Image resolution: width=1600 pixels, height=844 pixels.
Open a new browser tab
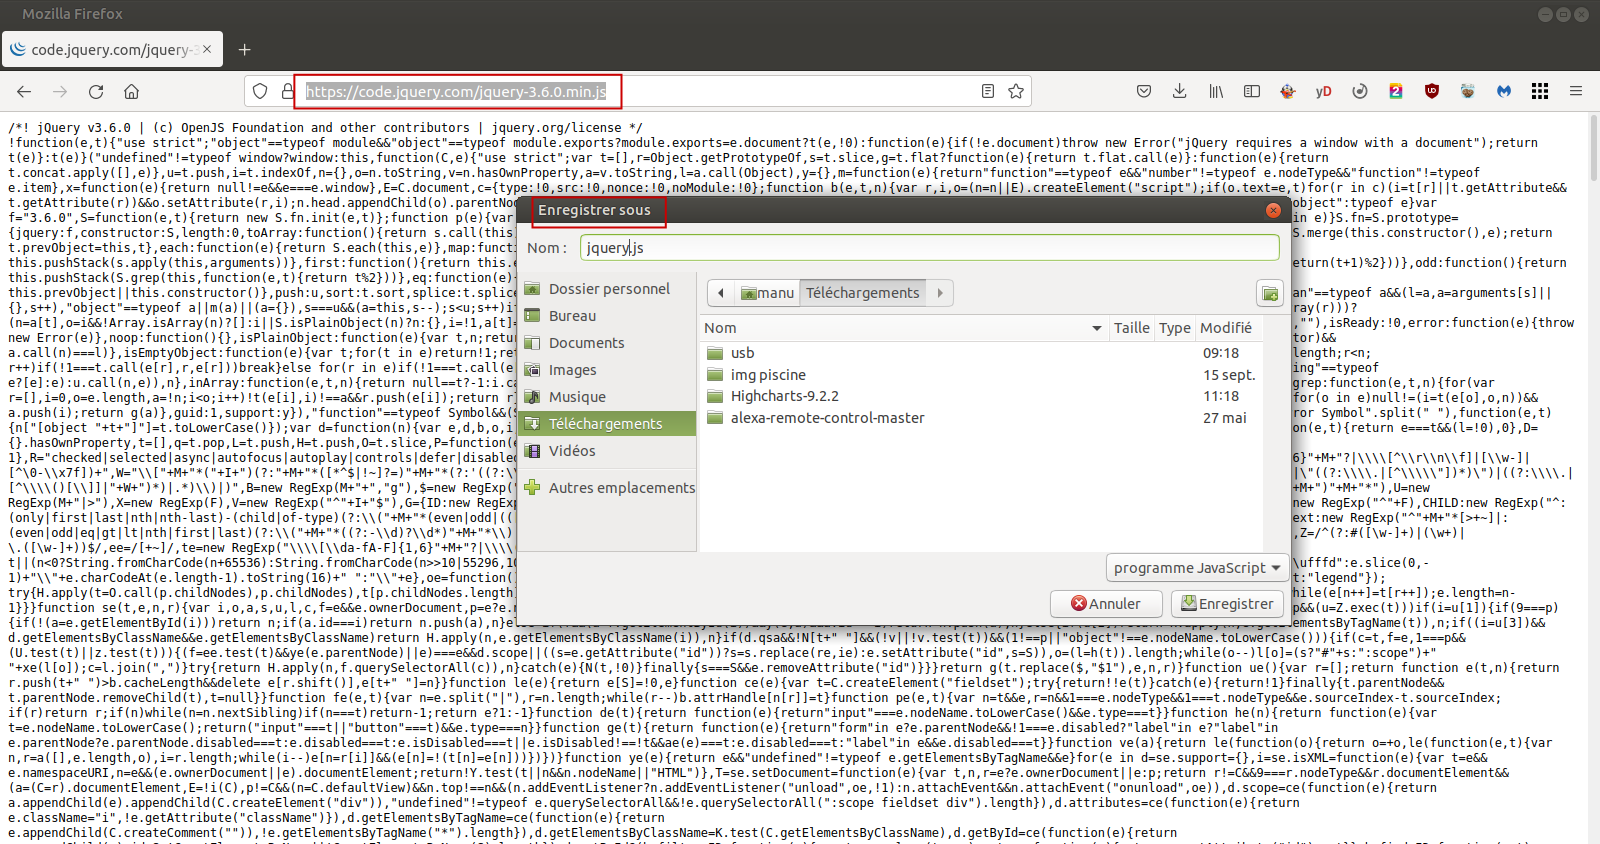tap(244, 49)
